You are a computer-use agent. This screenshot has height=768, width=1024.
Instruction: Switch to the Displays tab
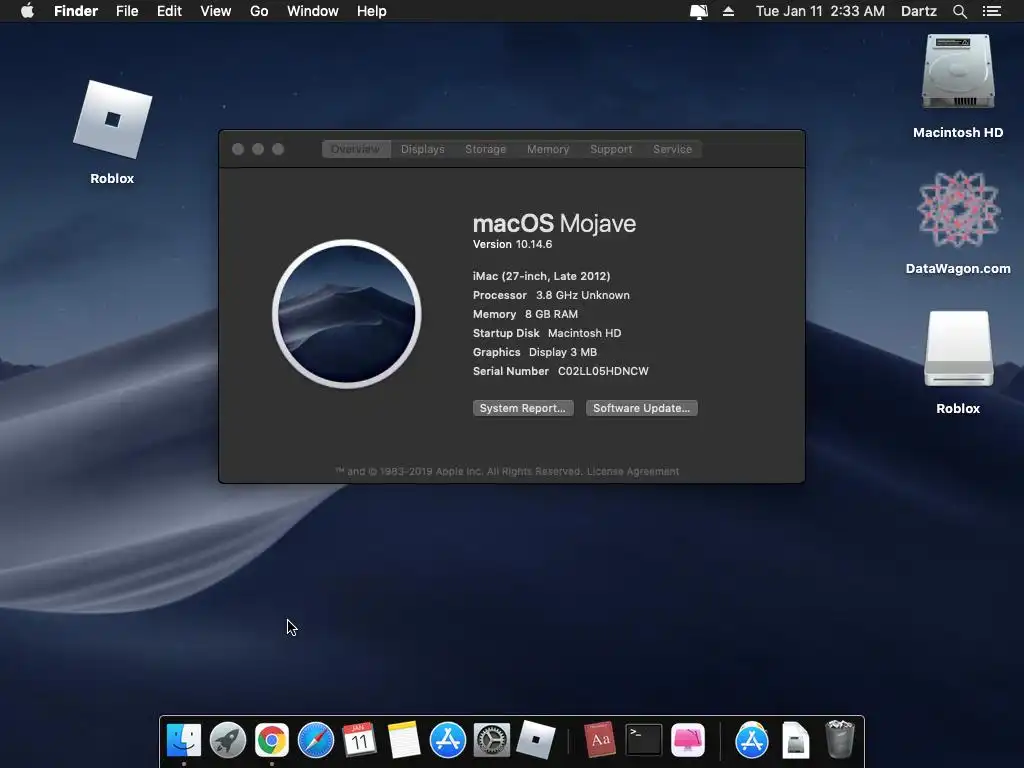click(x=423, y=149)
